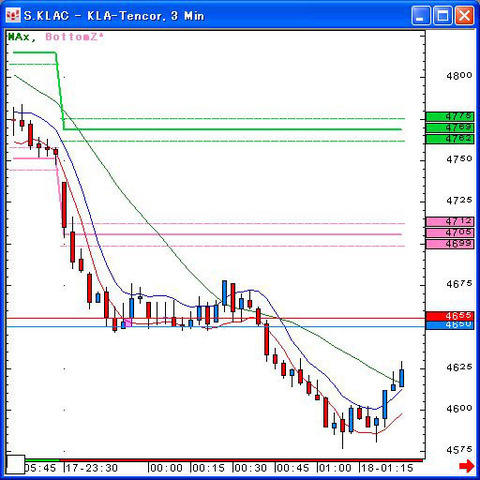This screenshot has width=480, height=480.
Task: Select the pink 4712 price tag
Action: tap(450, 221)
